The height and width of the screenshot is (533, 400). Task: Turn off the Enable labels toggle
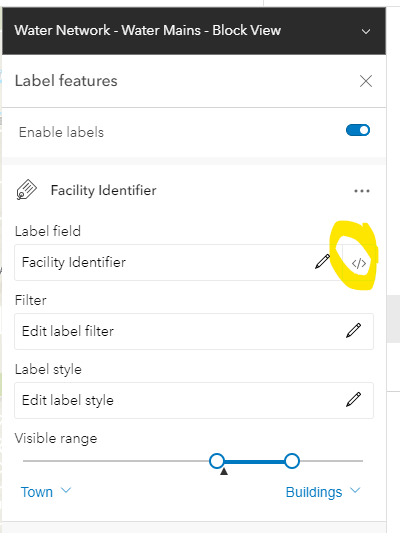pos(358,130)
